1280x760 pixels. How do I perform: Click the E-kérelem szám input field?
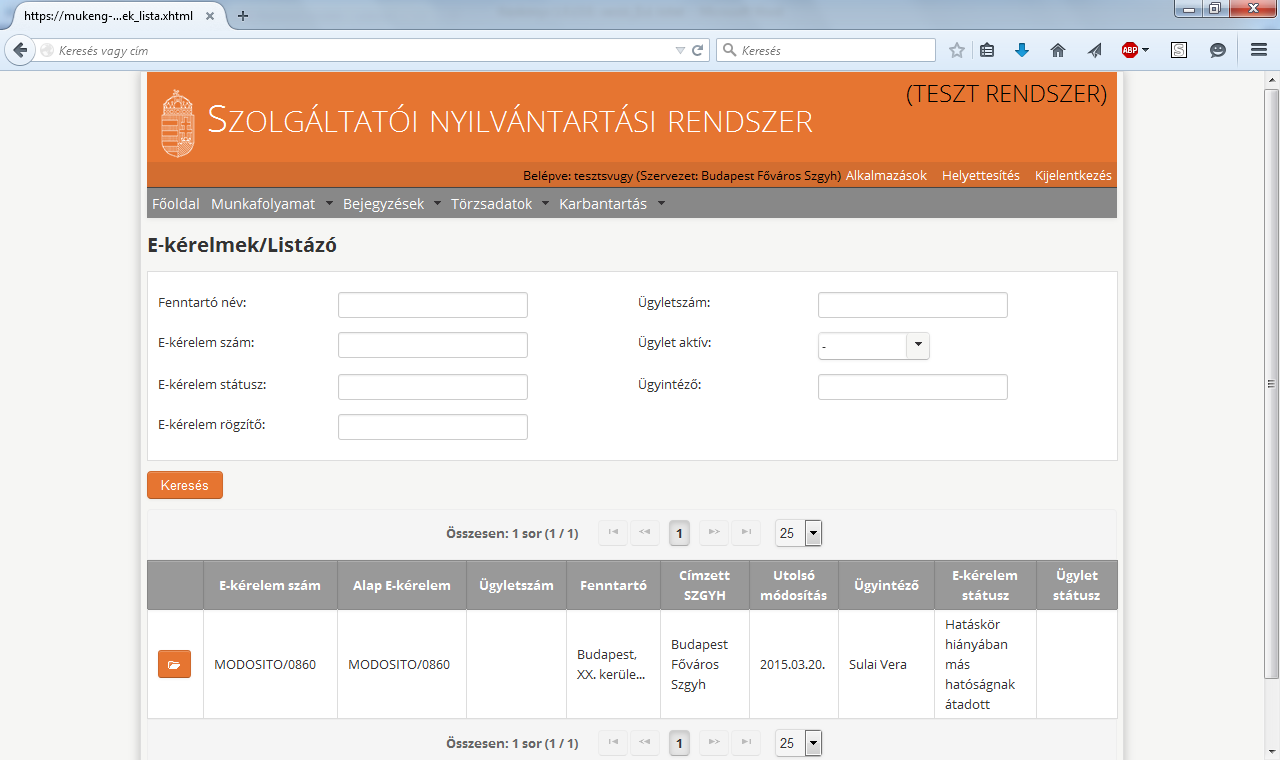(x=433, y=345)
